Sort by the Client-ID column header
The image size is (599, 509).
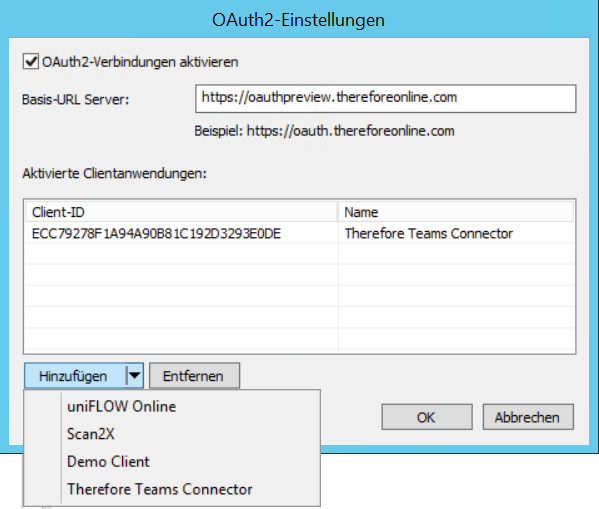coord(181,212)
